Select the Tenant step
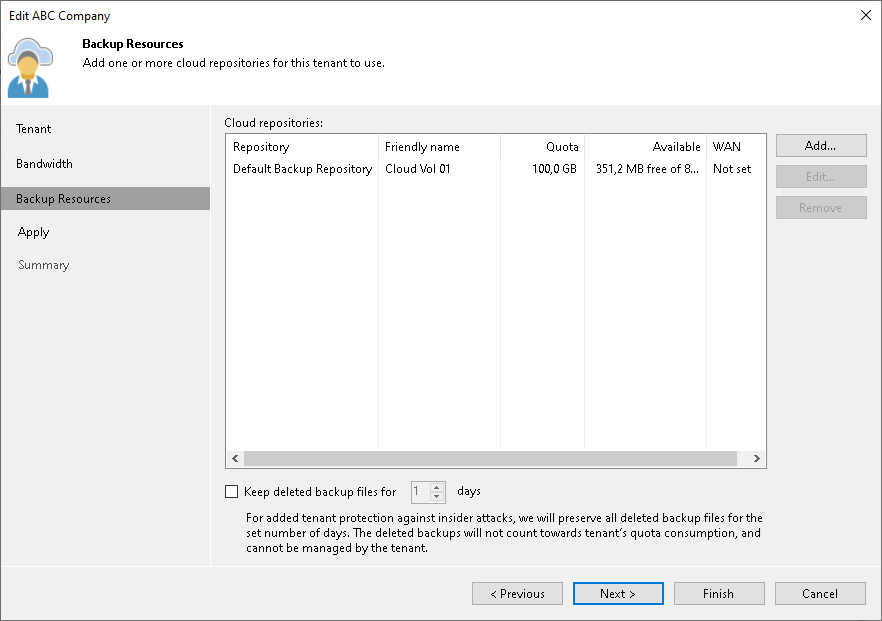 (33, 128)
